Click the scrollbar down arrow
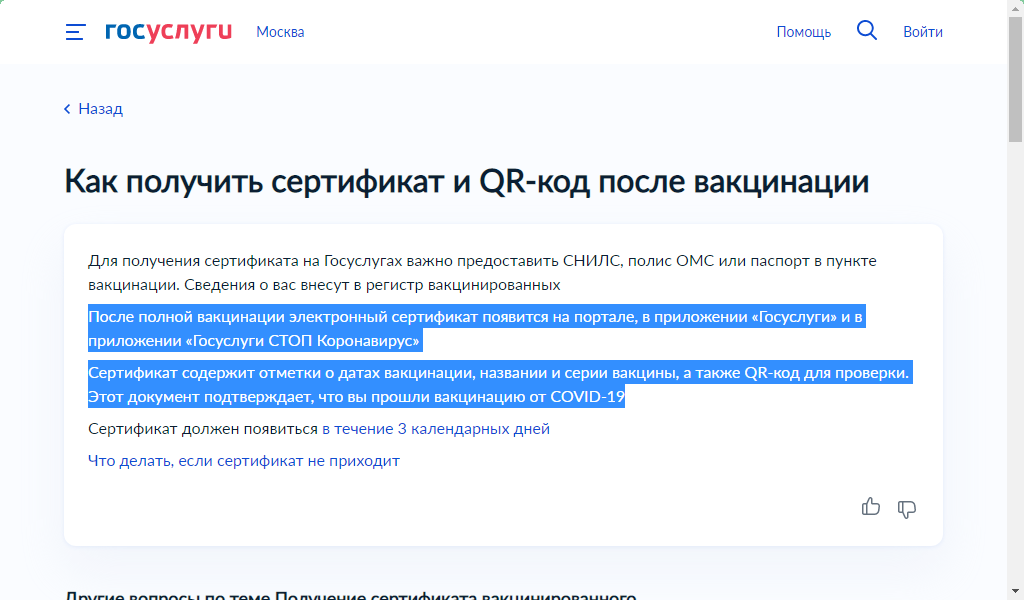The image size is (1024, 600). pyautogui.click(x=1016, y=593)
